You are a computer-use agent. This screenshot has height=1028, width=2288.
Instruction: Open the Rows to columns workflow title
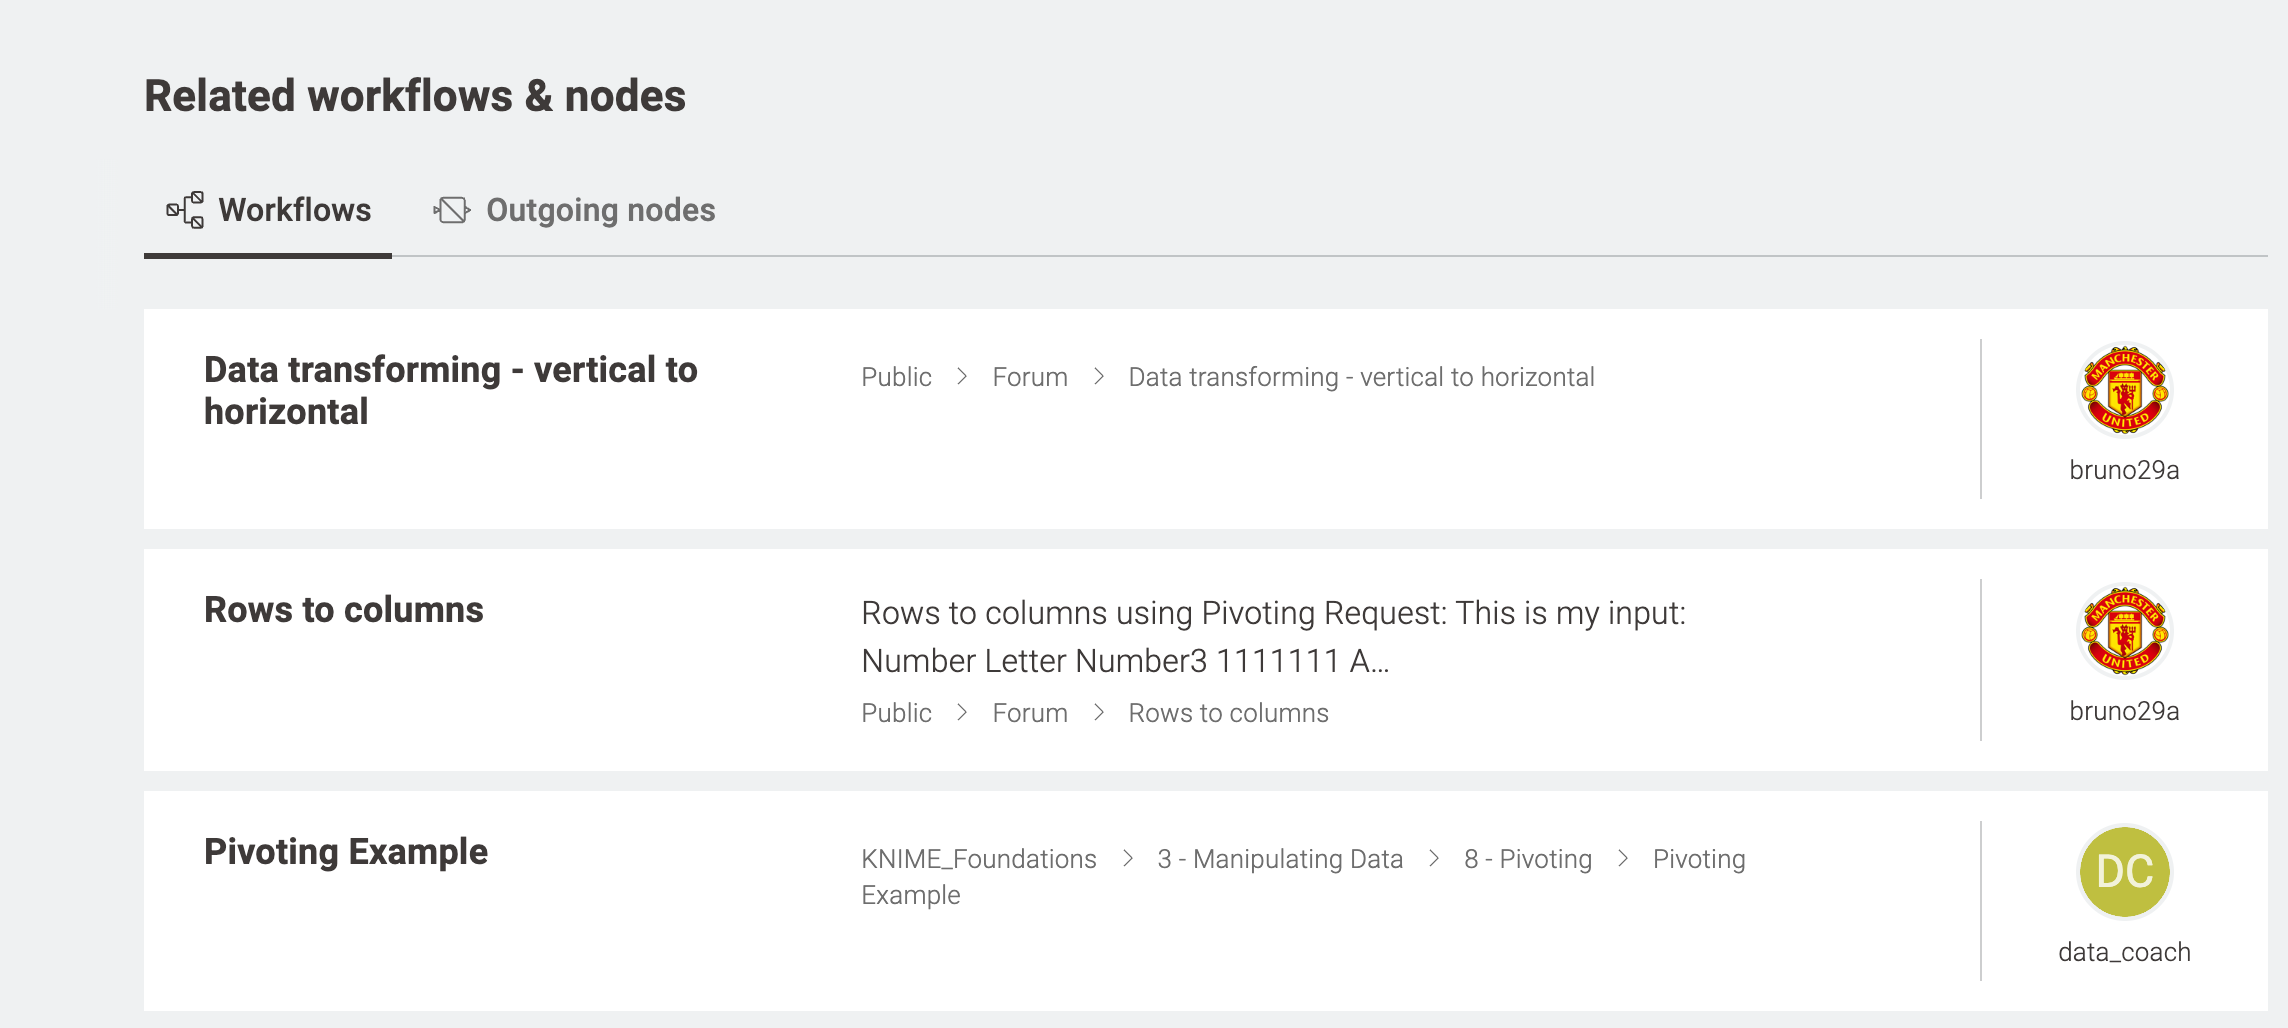(x=343, y=610)
